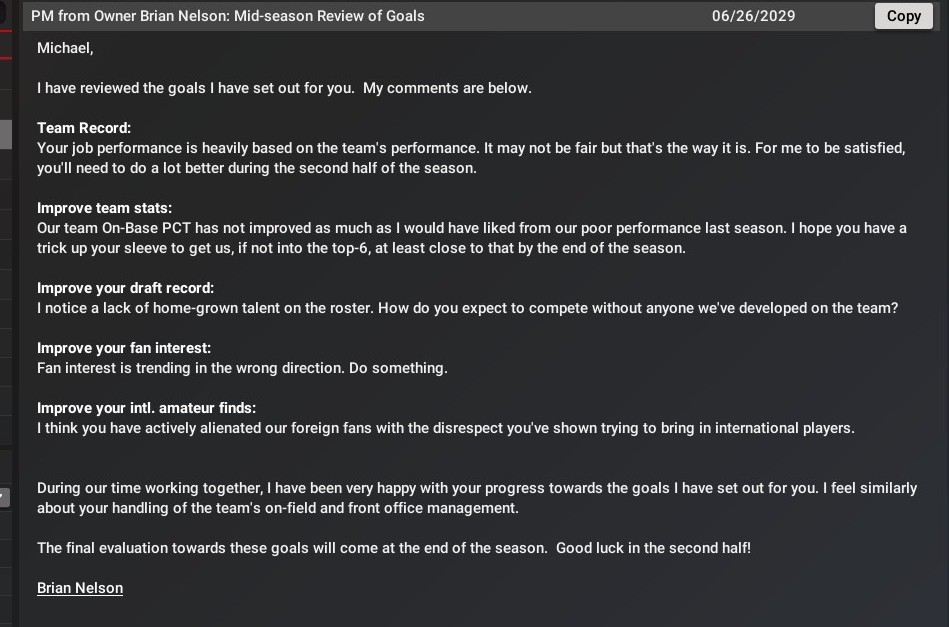Click the 'Our team On-Base PCT' paragraph
The image size is (949, 627).
coord(472,238)
